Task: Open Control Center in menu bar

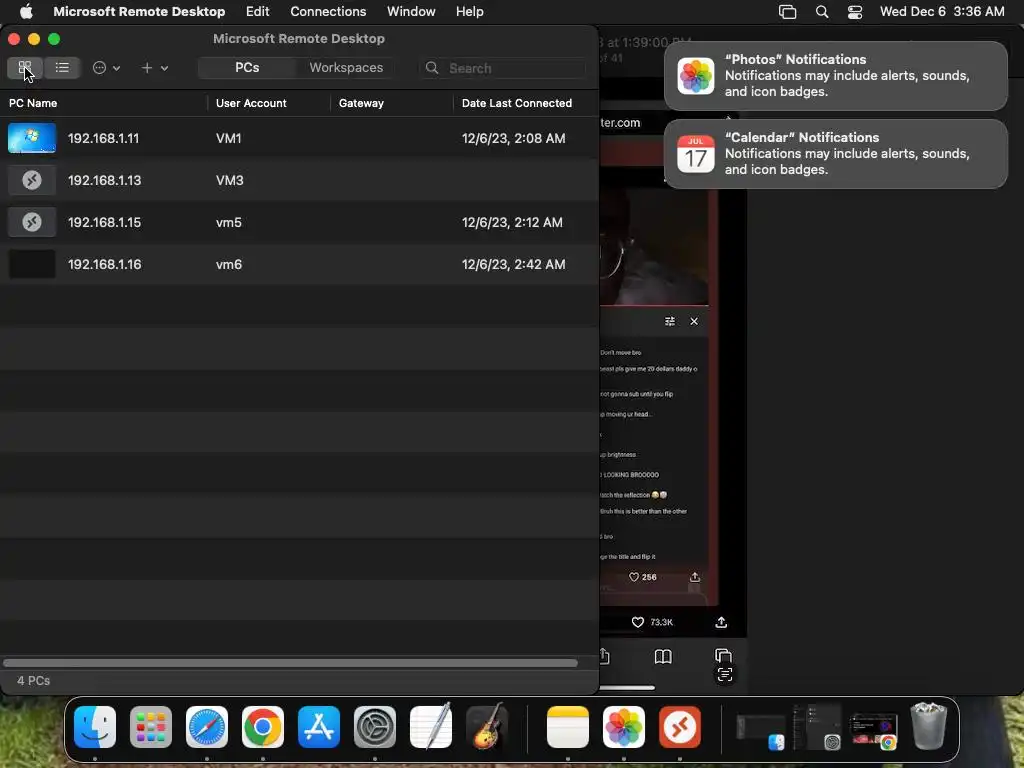Action: pyautogui.click(x=855, y=12)
